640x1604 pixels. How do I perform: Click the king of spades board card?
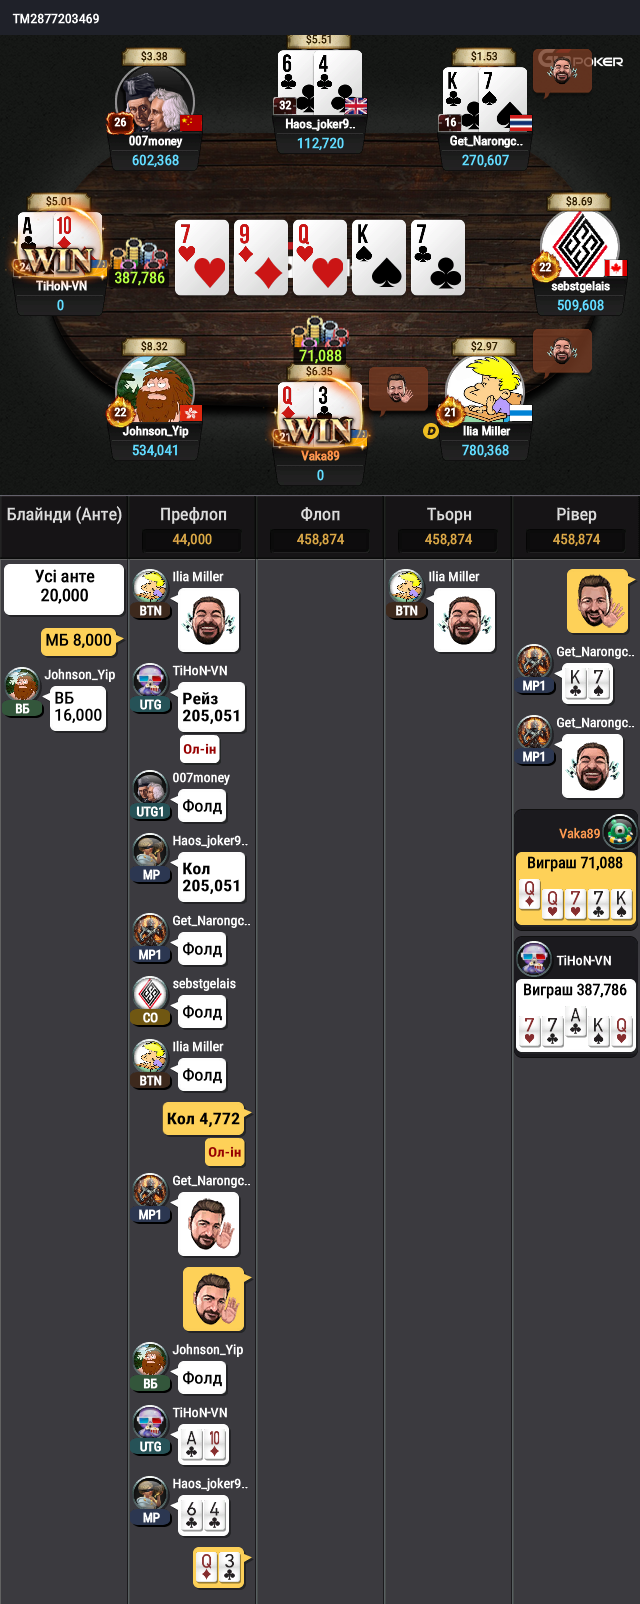pos(379,258)
